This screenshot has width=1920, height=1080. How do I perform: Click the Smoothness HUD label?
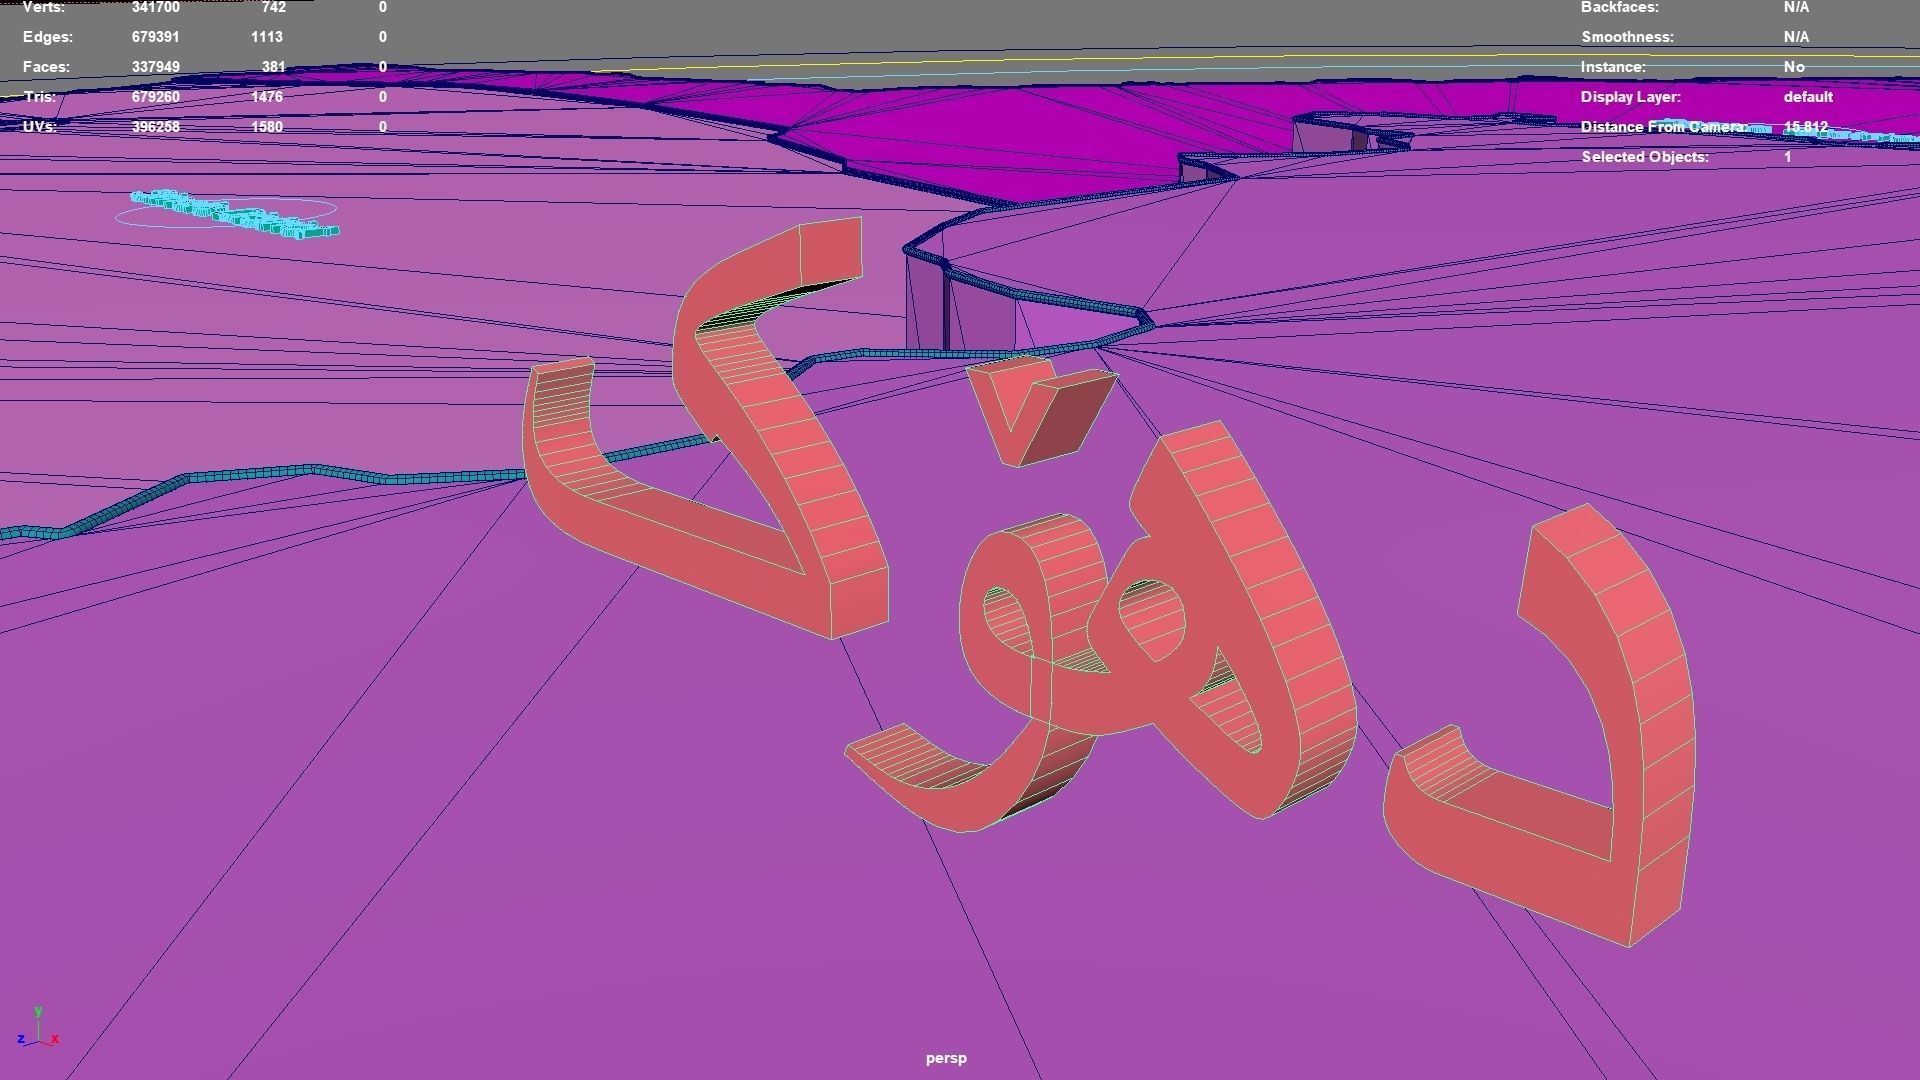point(1627,37)
